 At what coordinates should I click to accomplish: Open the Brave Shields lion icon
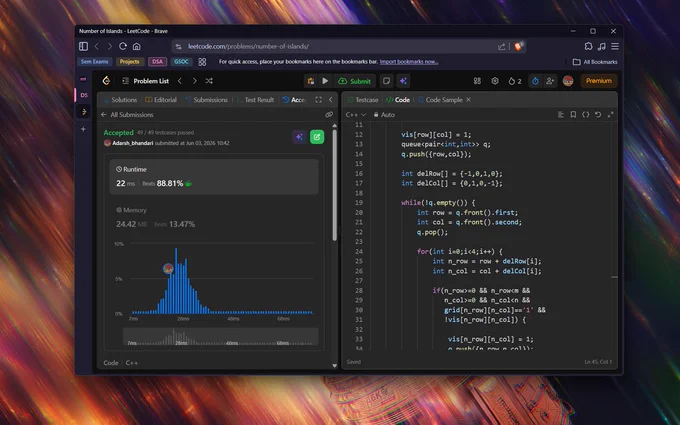pyautogui.click(x=519, y=46)
